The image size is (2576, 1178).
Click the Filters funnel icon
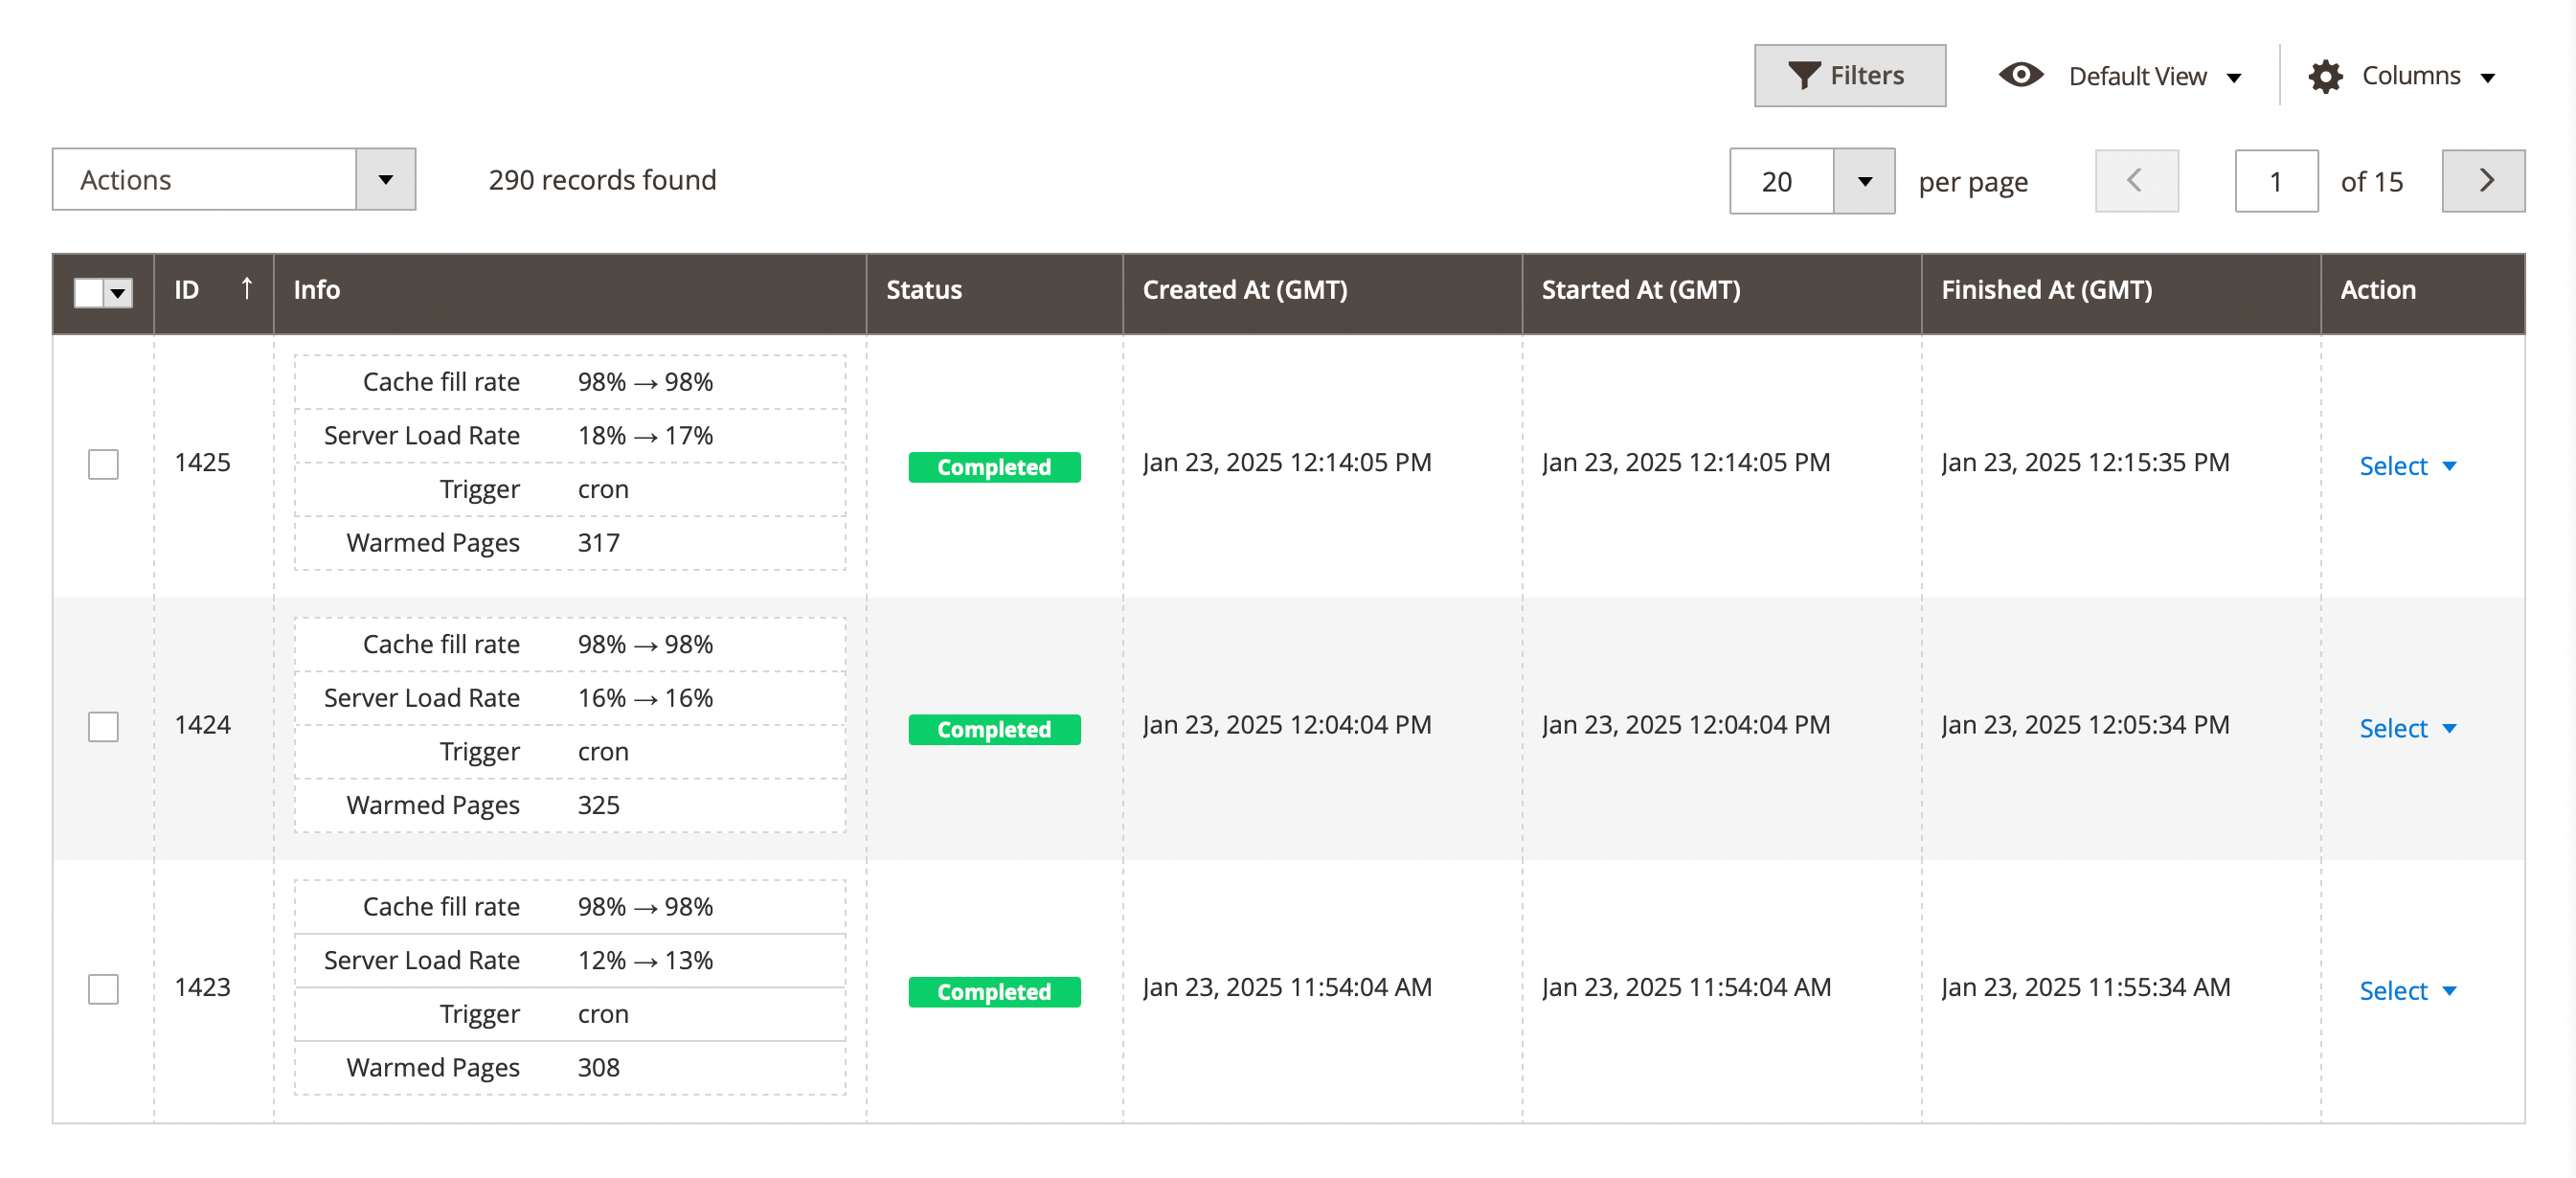pos(1804,74)
